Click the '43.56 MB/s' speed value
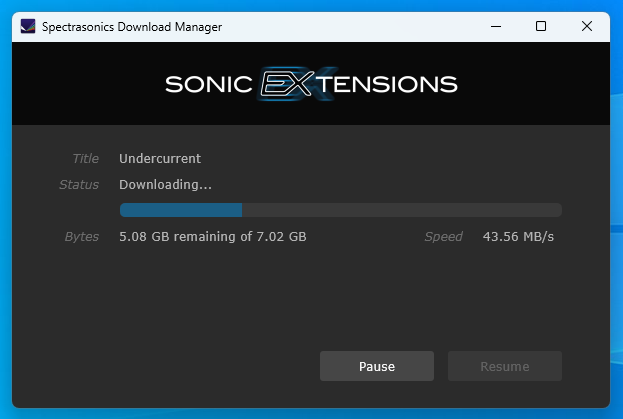This screenshot has width=623, height=419. [x=518, y=237]
